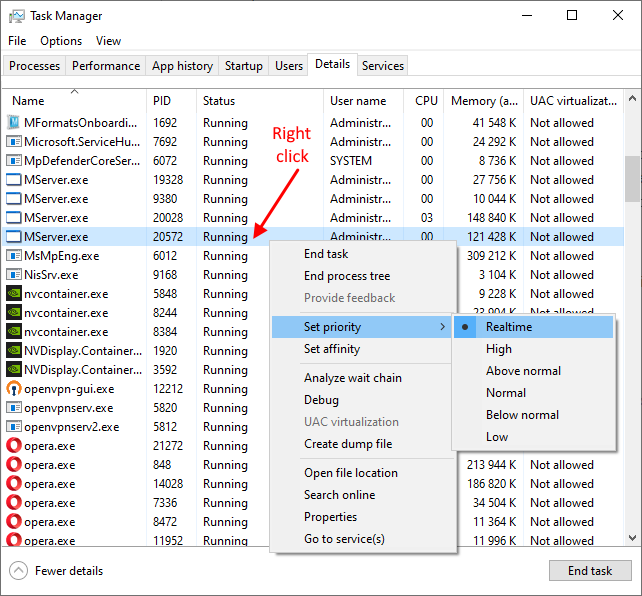Sort by Name column header

click(74, 101)
